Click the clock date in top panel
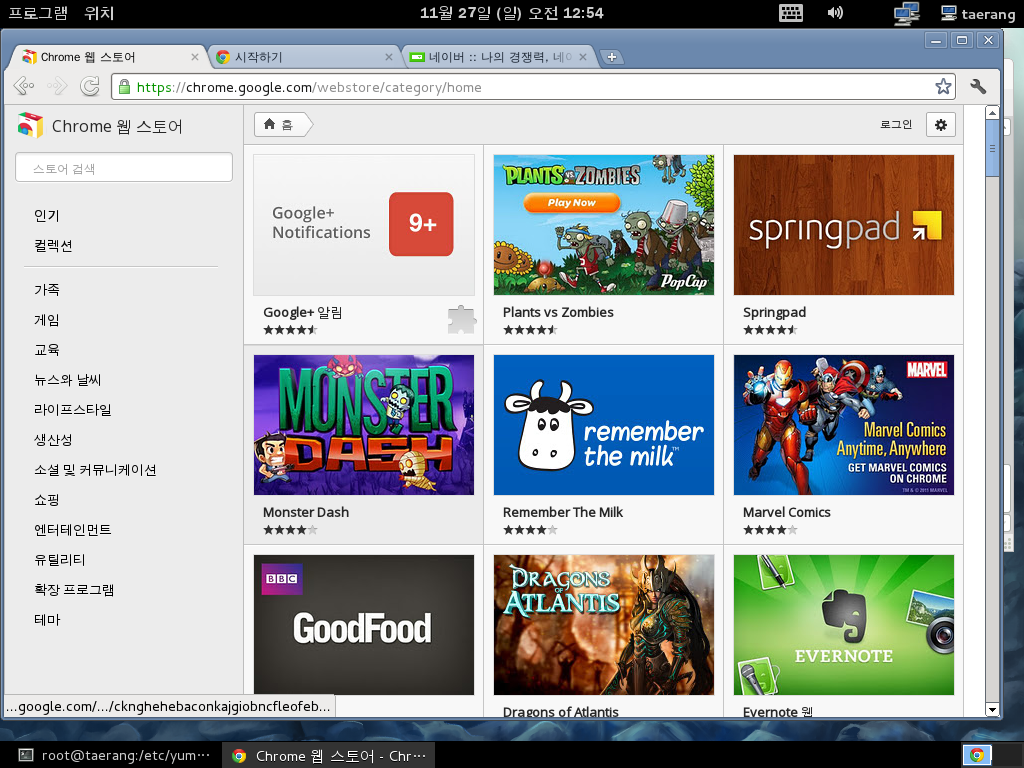Screen dimensions: 1024x768 [511, 13]
